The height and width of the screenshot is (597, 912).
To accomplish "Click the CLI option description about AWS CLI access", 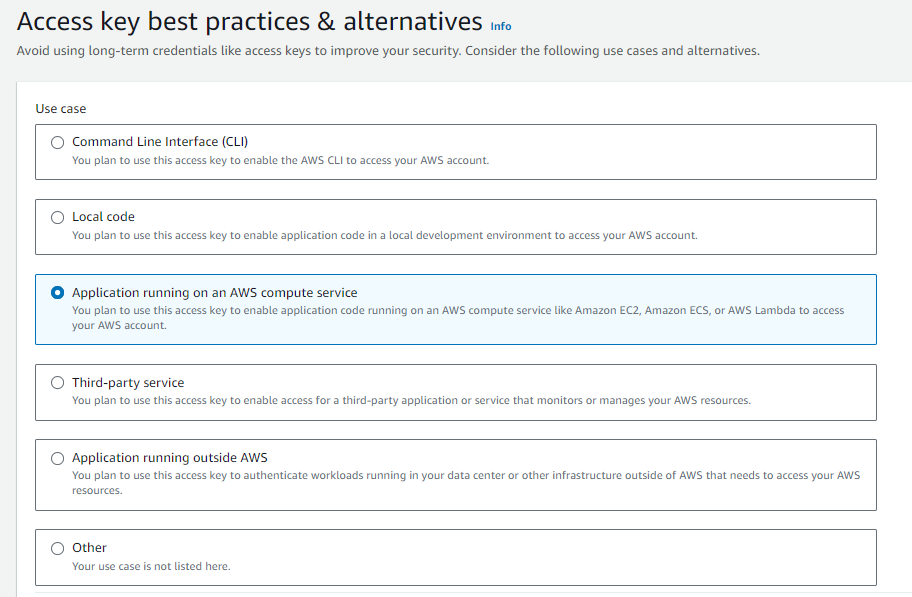I will coord(280,160).
